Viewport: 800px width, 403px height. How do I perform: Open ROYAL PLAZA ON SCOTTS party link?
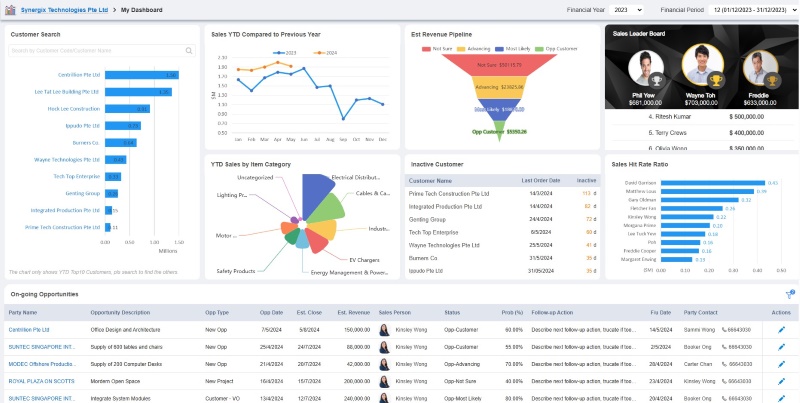43,381
